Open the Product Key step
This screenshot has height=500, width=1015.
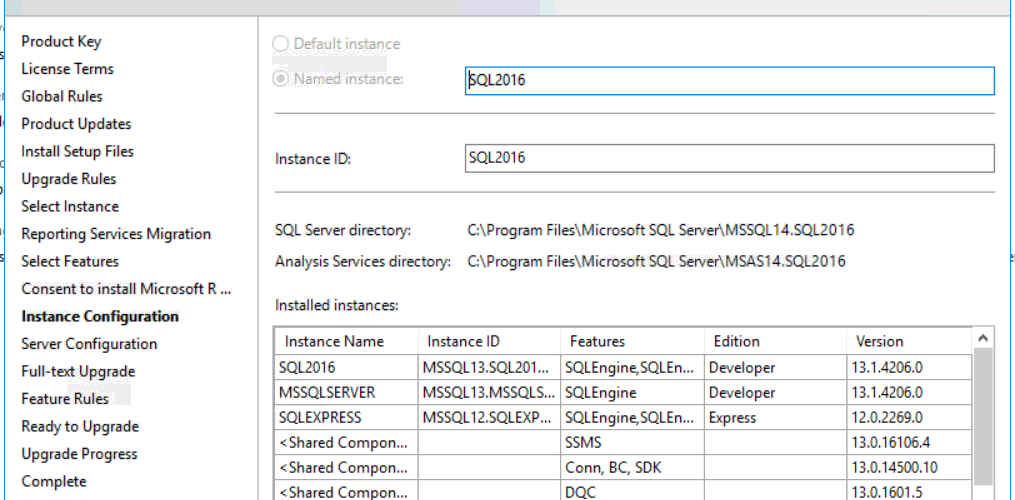61,42
